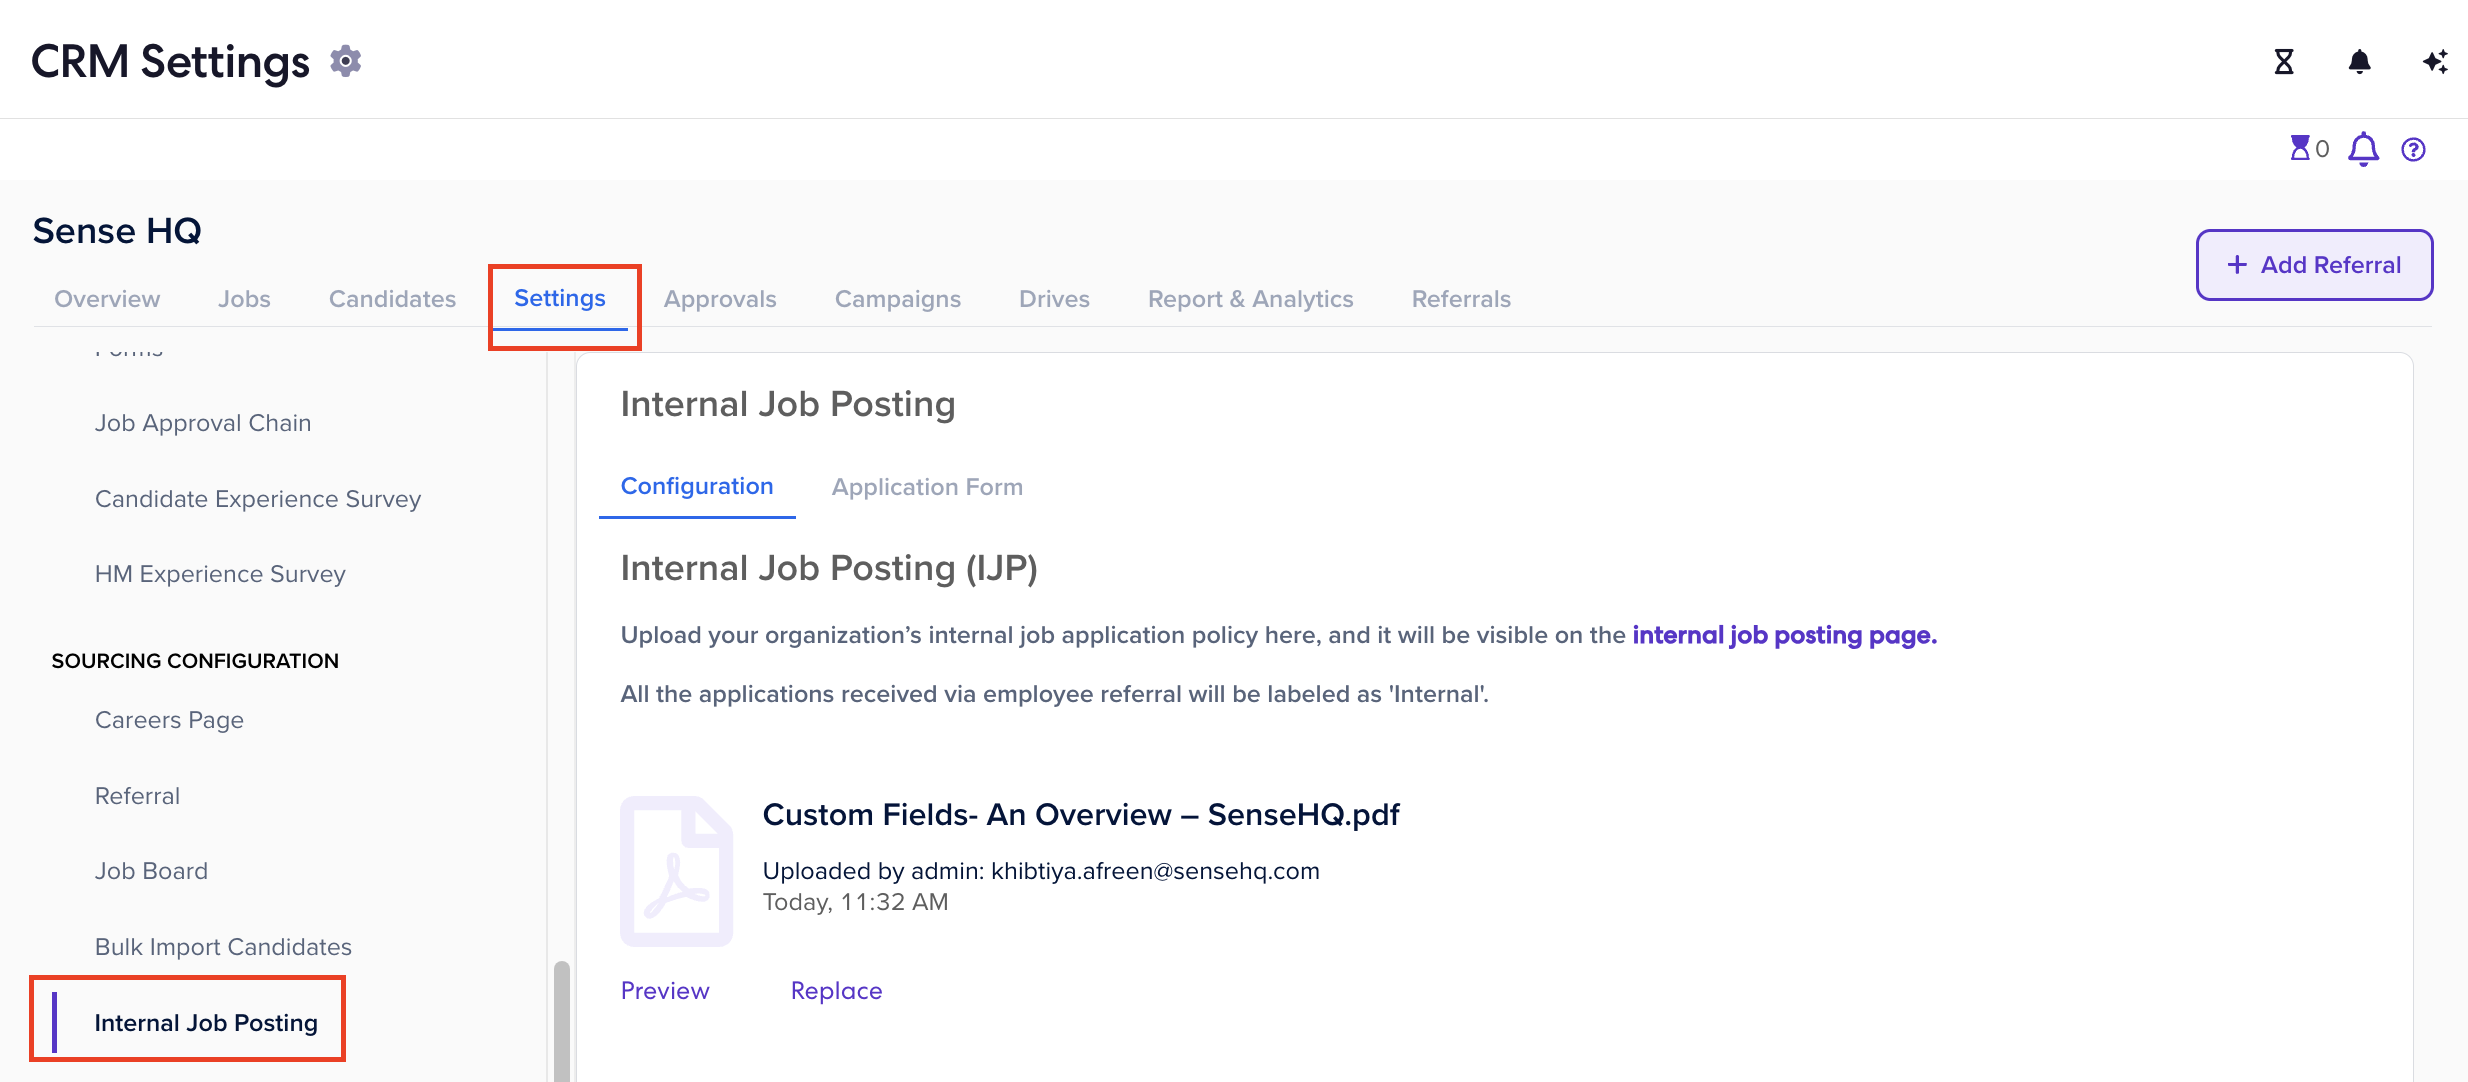
Task: Select the Configuration tab
Action: (697, 486)
